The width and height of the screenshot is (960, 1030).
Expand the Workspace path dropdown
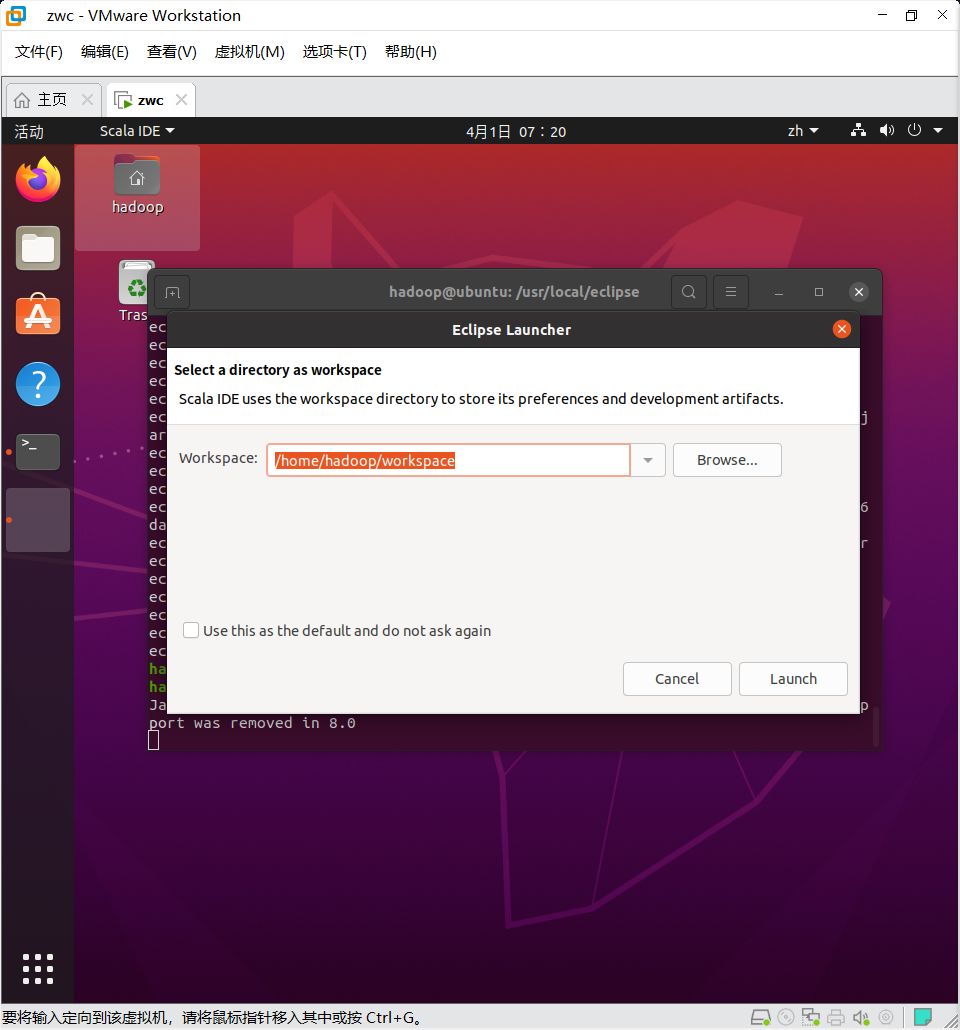pos(648,460)
